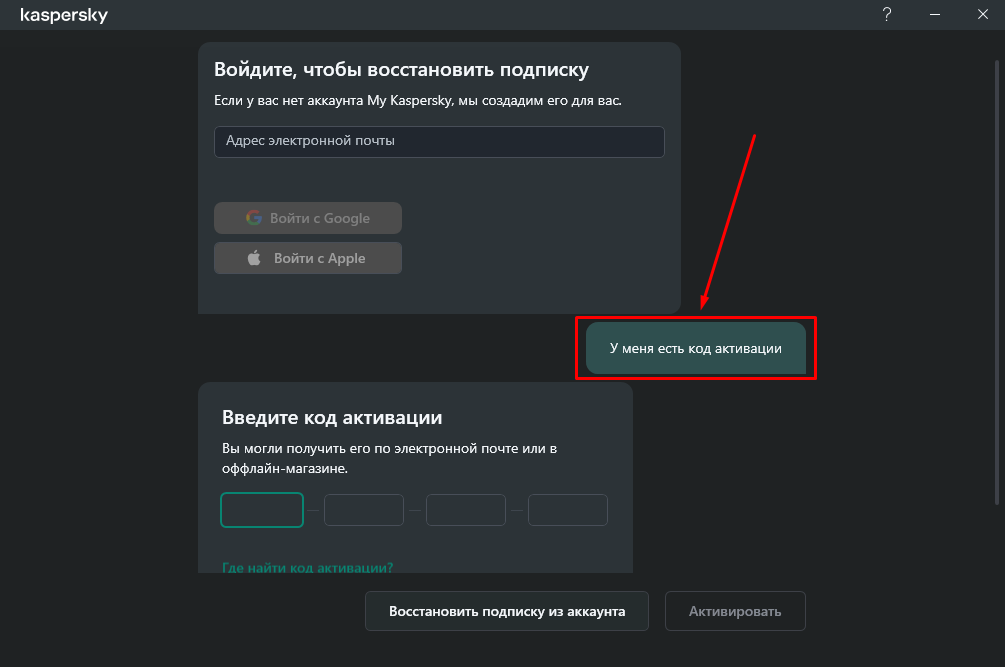Image resolution: width=1005 pixels, height=667 pixels.
Task: Click the vertical scrollbar on the right
Action: point(997,282)
